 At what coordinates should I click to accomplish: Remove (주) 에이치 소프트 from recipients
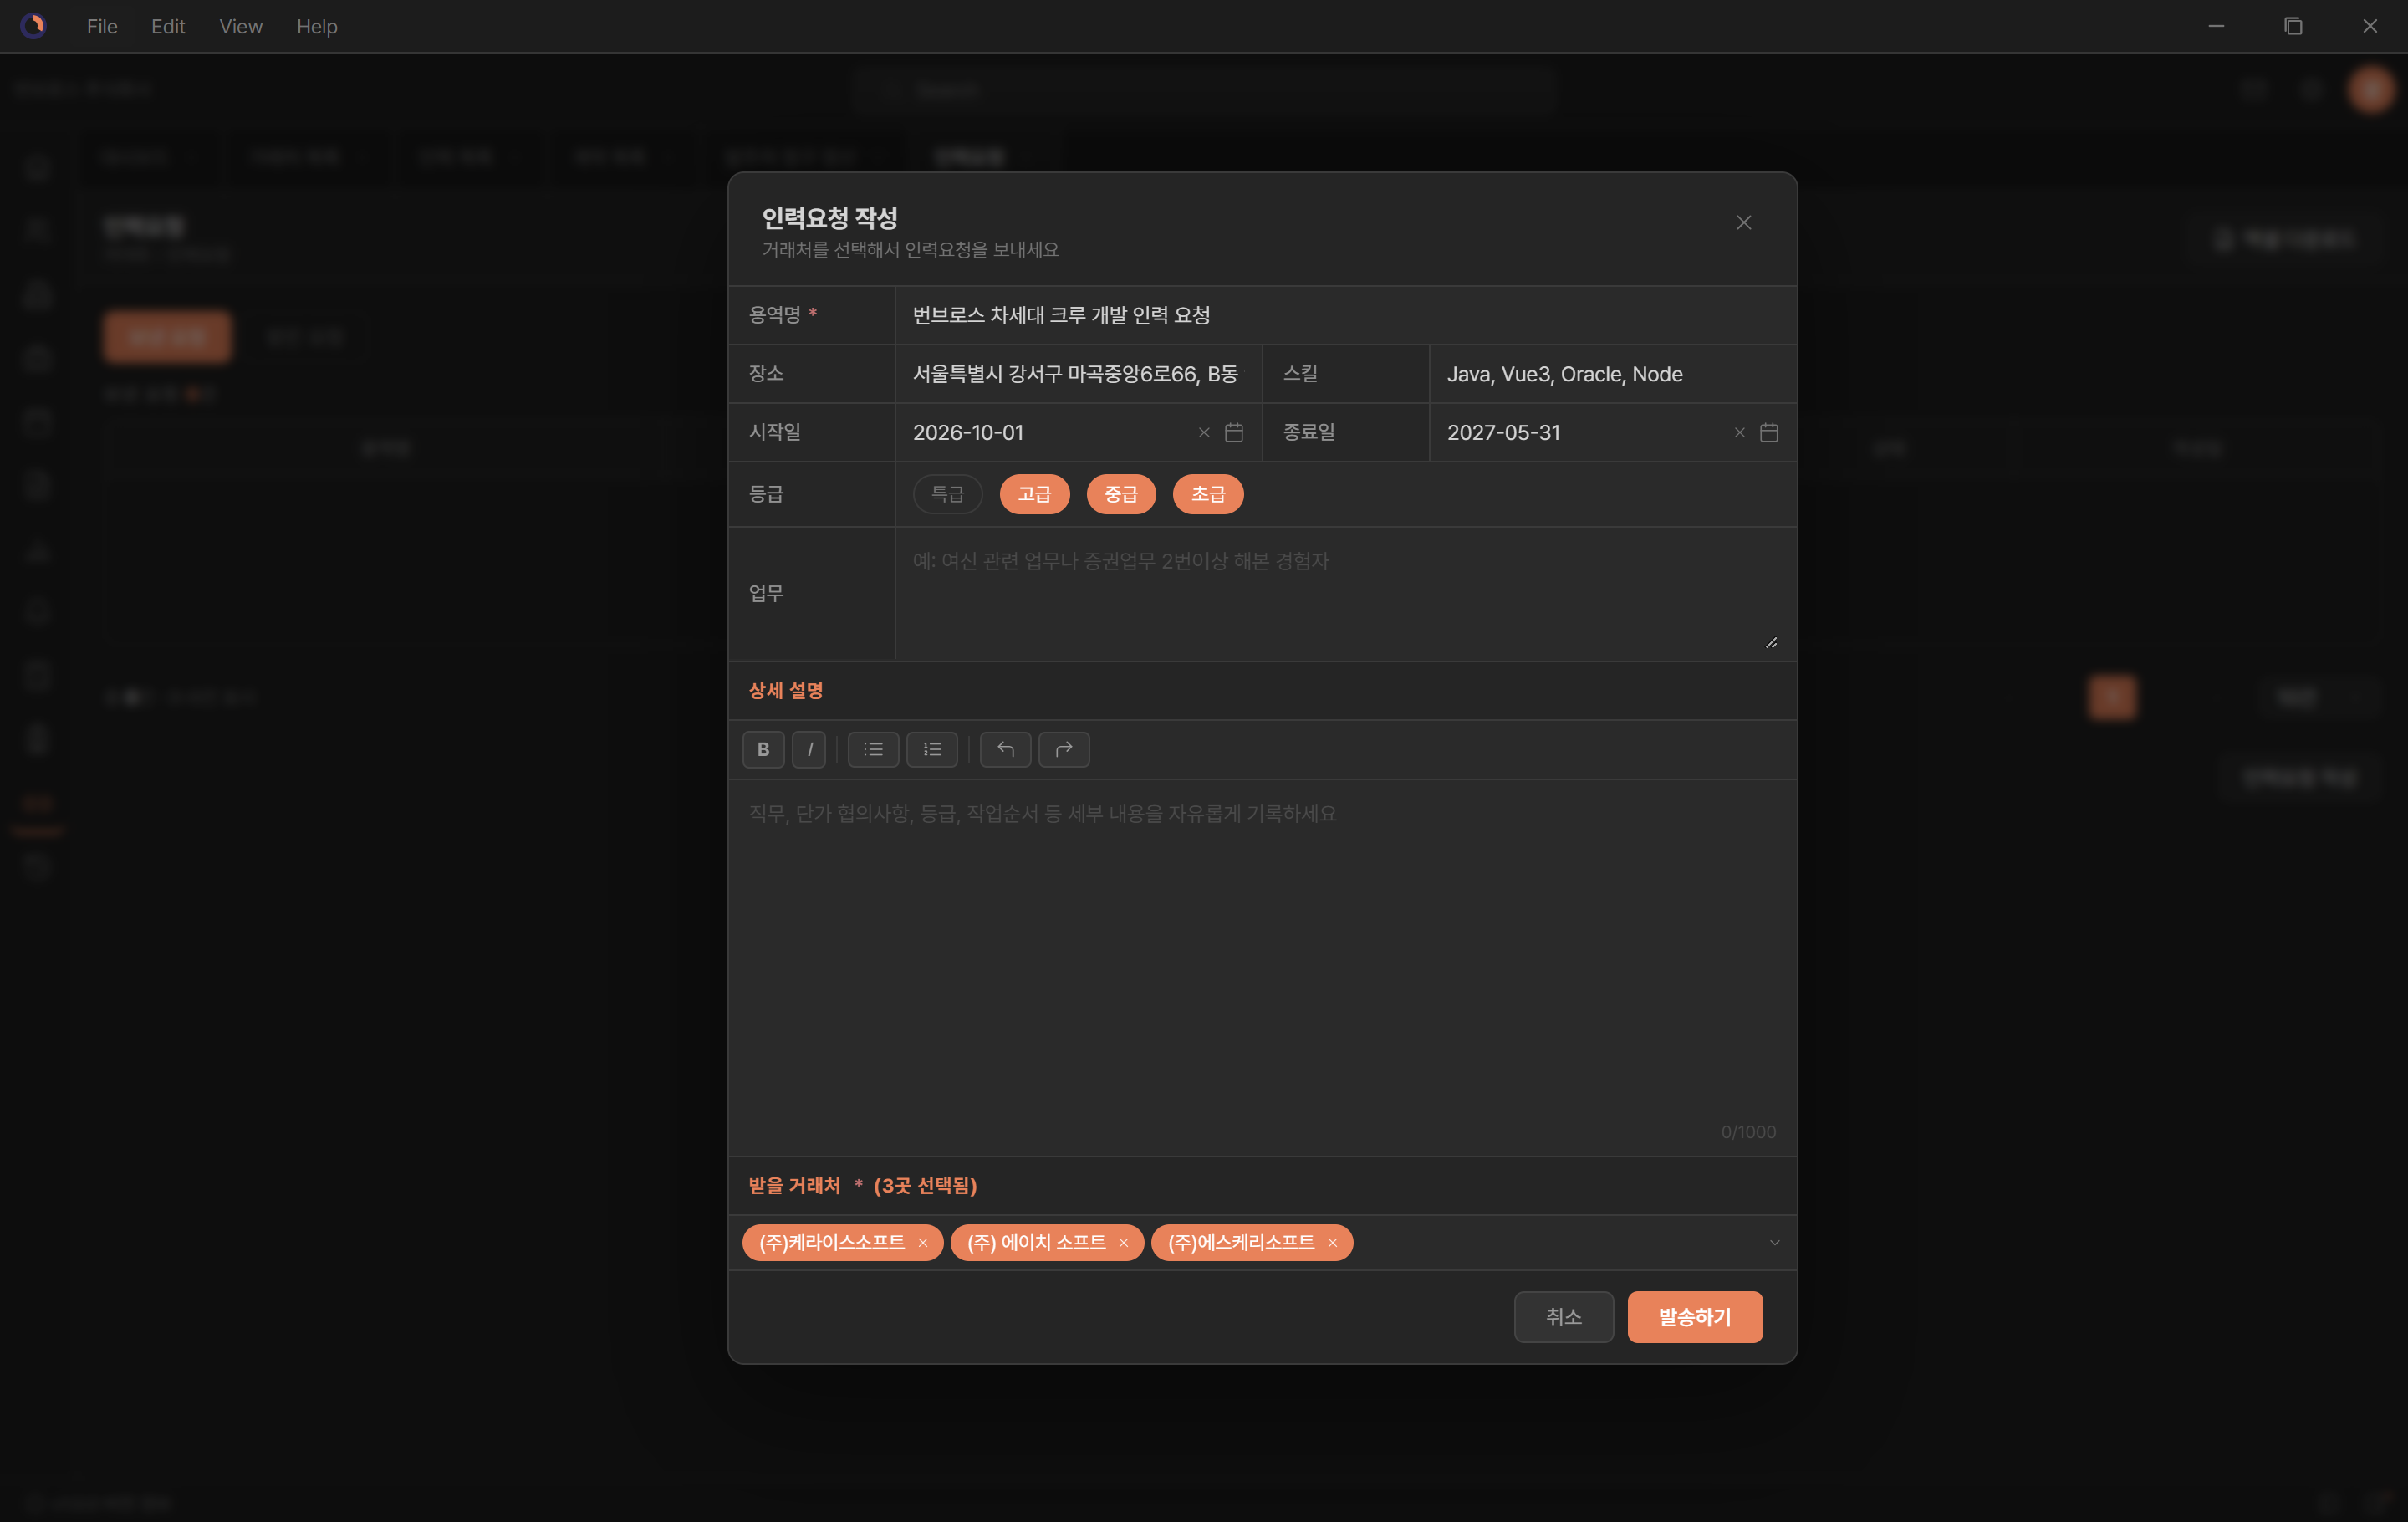click(1123, 1242)
